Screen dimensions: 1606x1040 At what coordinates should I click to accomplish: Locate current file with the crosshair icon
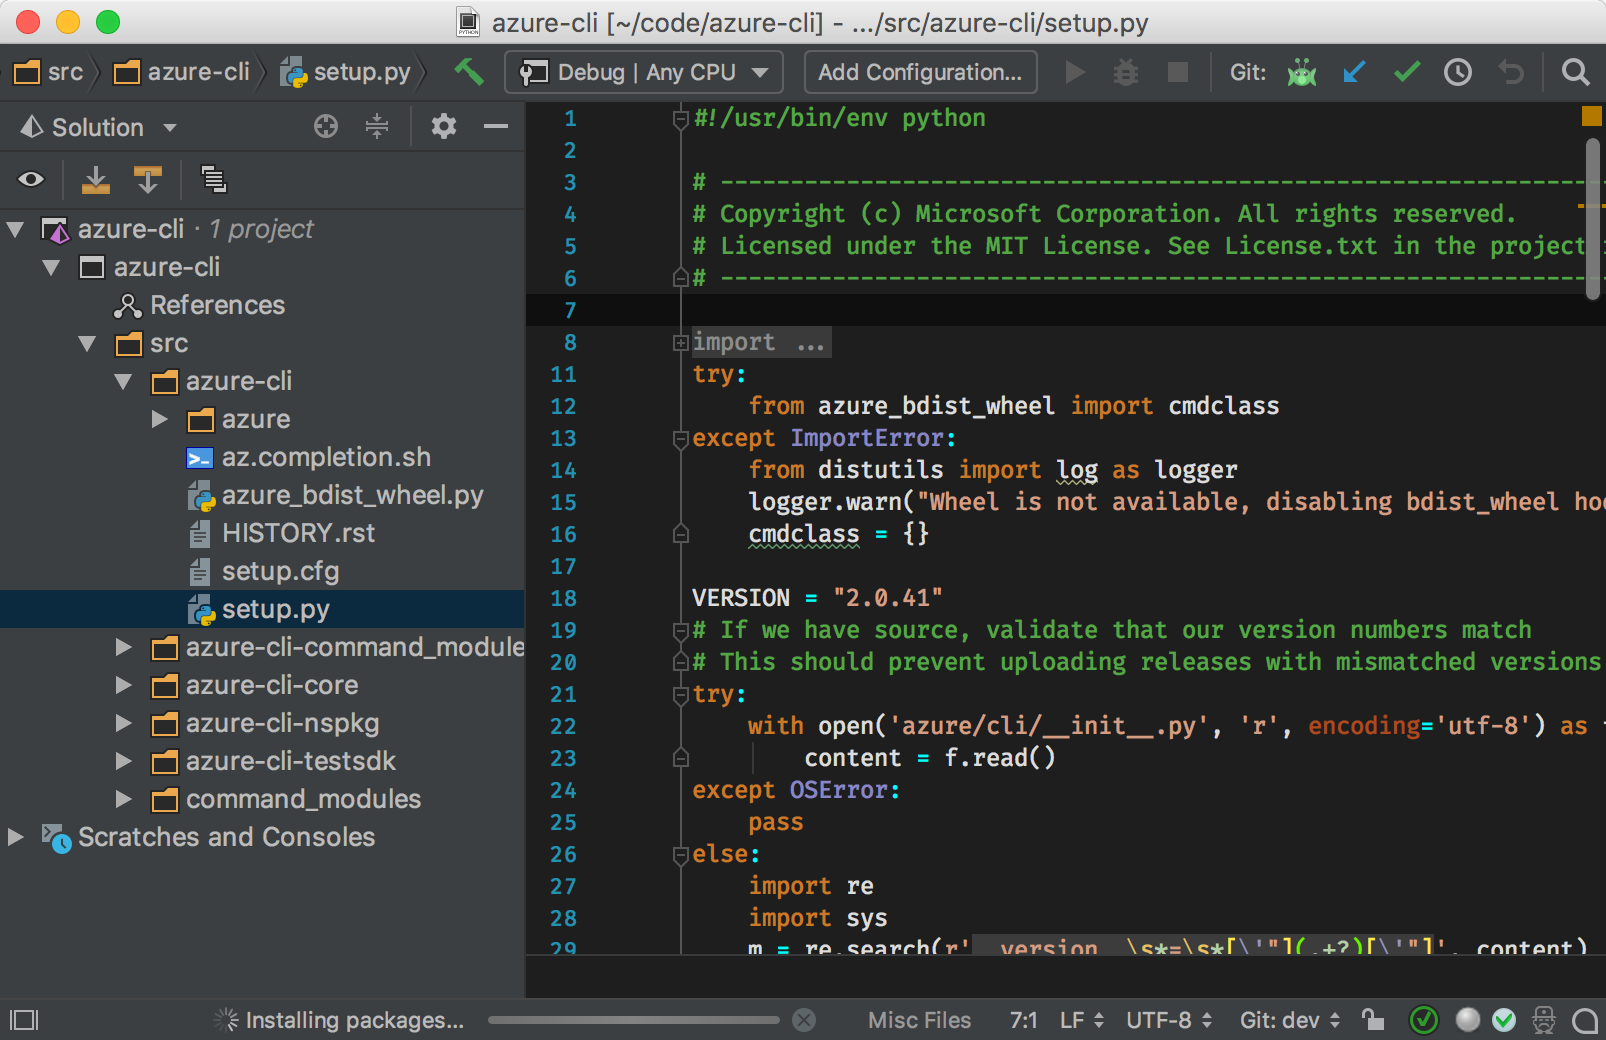coord(326,126)
